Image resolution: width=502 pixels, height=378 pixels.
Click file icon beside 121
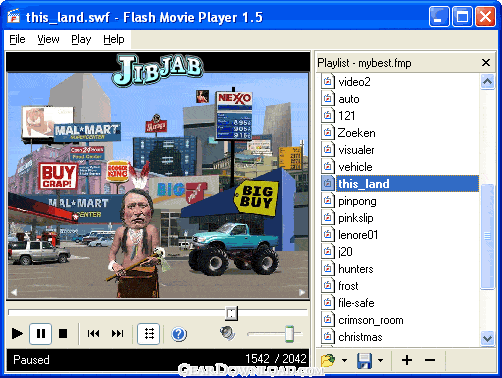pyautogui.click(x=327, y=116)
